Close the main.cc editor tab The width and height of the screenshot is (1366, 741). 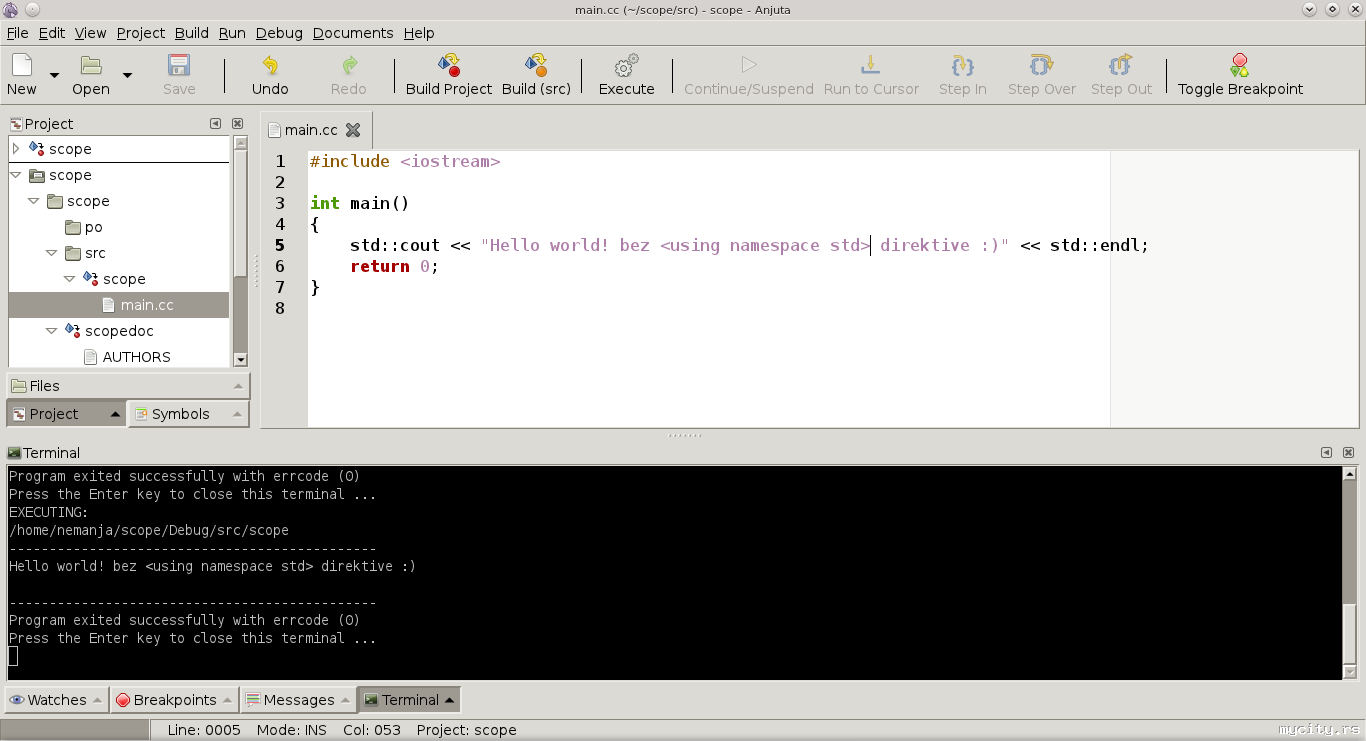click(353, 130)
